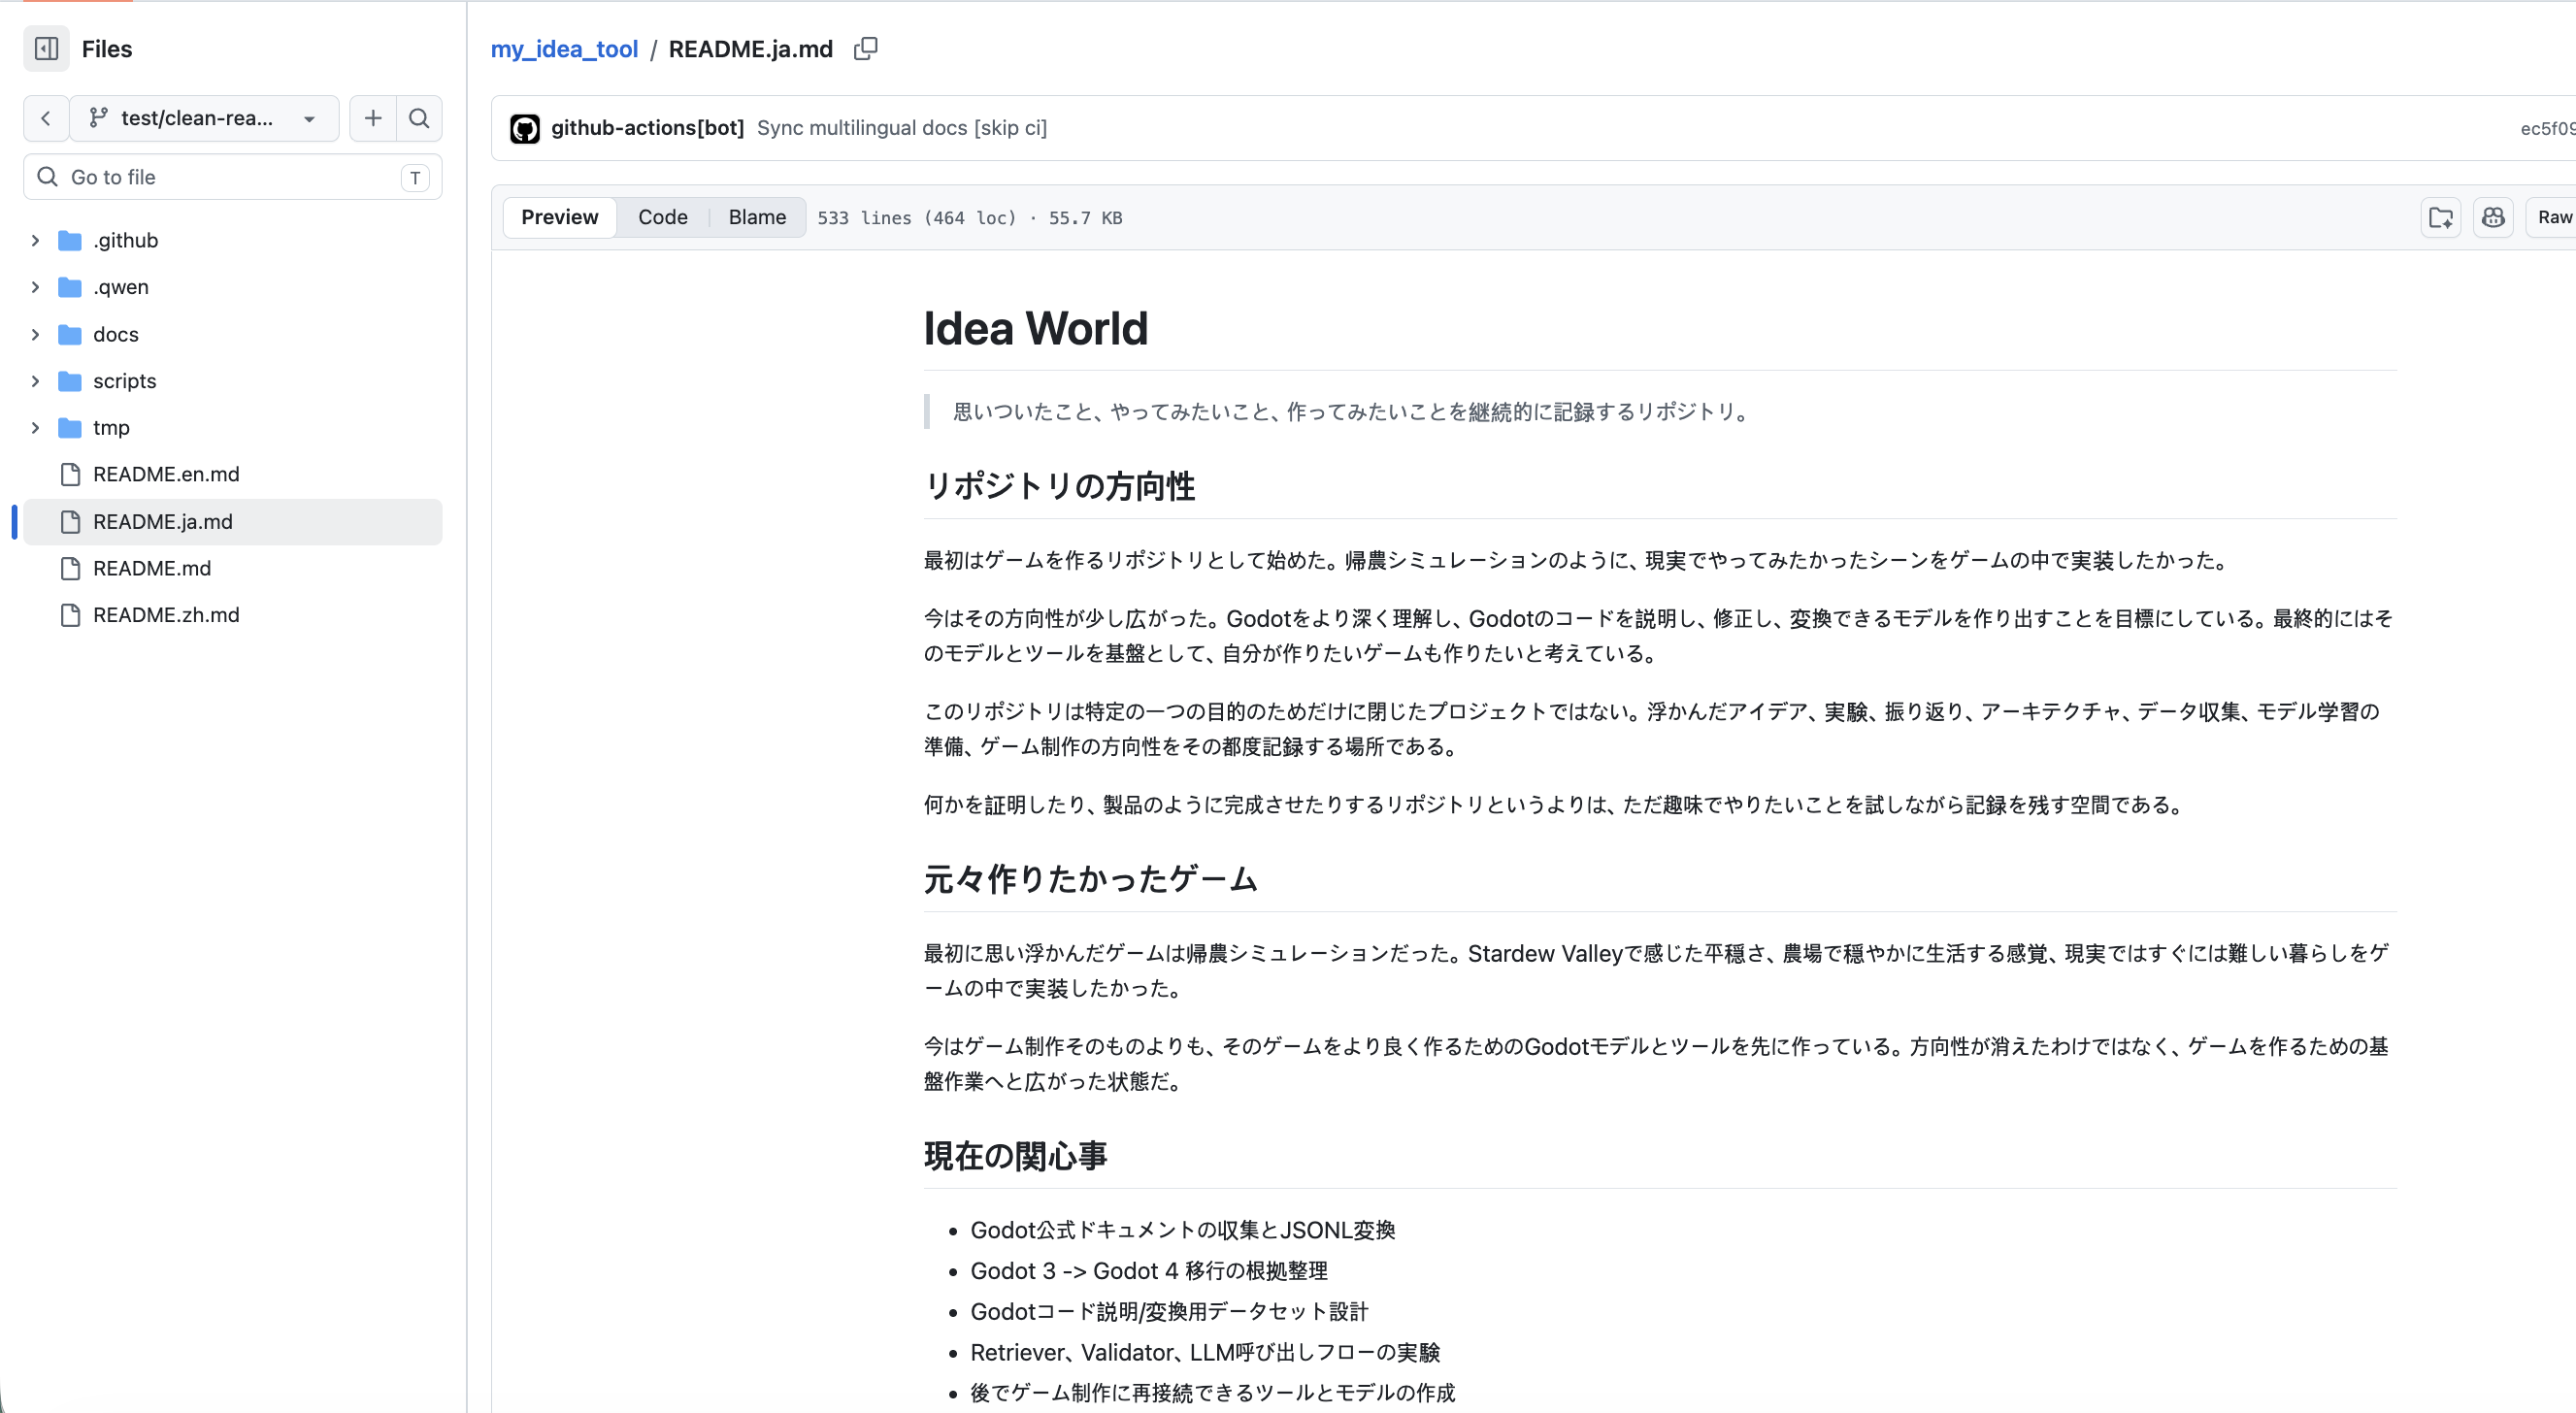Expand the .qwen folder chevron
The width and height of the screenshot is (2576, 1413).
click(35, 287)
